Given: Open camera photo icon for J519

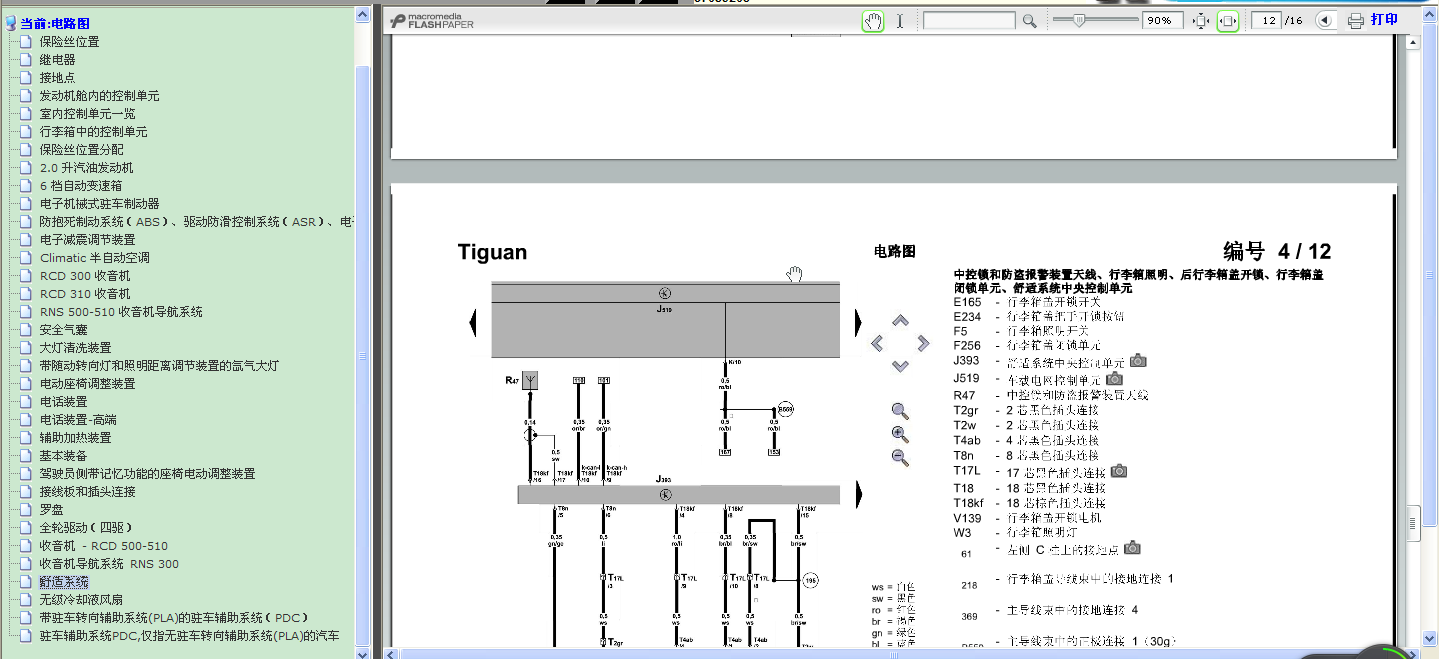Looking at the screenshot, I should tap(1114, 378).
